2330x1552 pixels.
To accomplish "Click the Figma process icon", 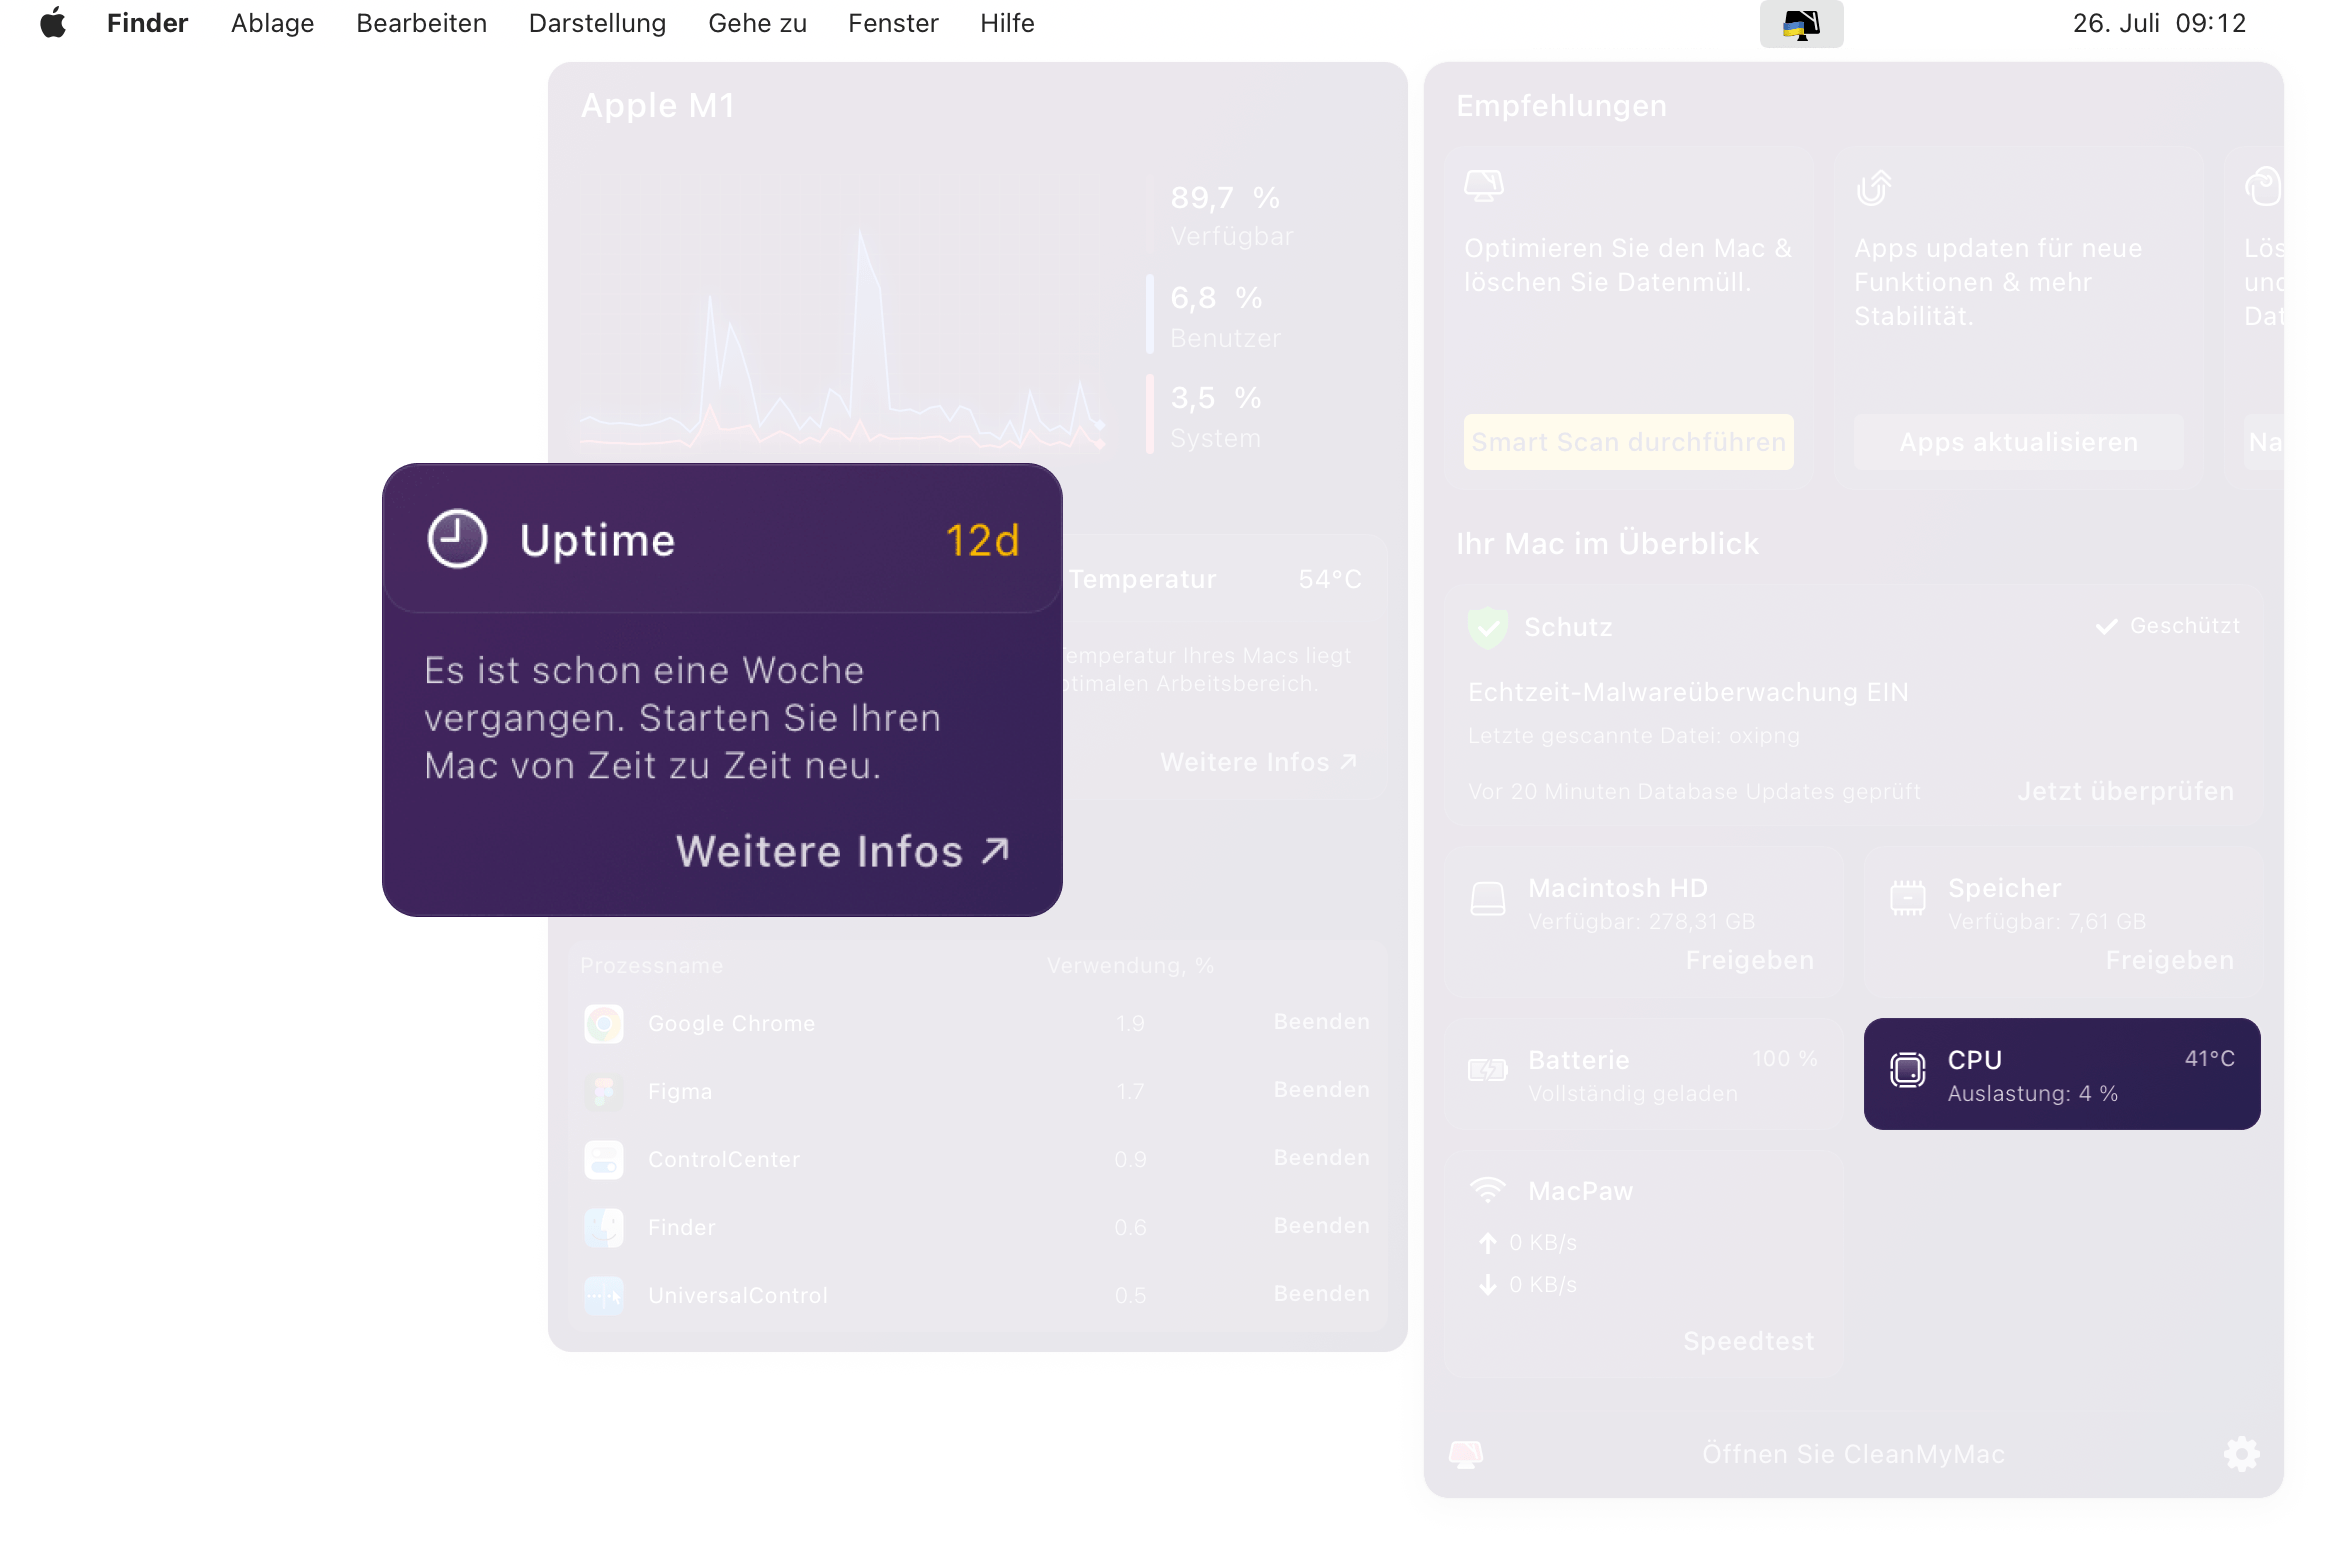I will (604, 1092).
